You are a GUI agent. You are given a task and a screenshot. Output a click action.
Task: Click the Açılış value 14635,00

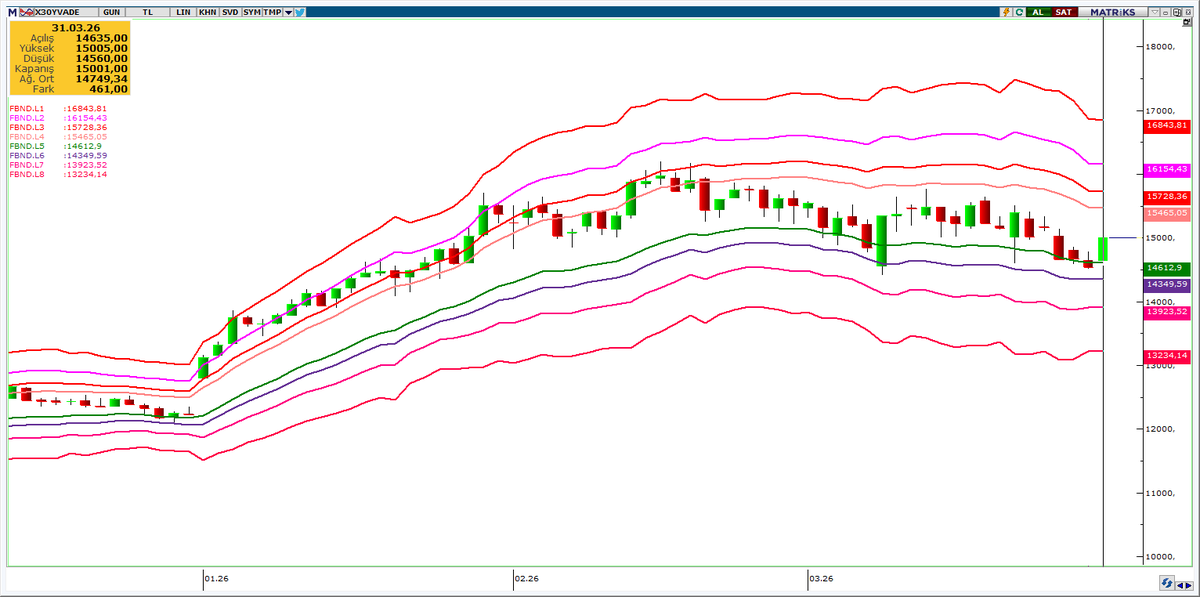point(102,37)
